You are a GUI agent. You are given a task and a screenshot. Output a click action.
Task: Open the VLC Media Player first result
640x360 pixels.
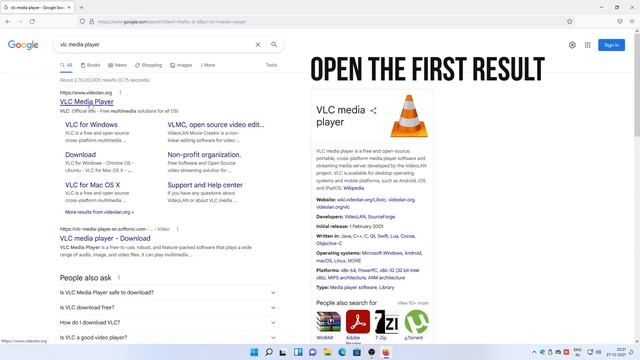87,102
